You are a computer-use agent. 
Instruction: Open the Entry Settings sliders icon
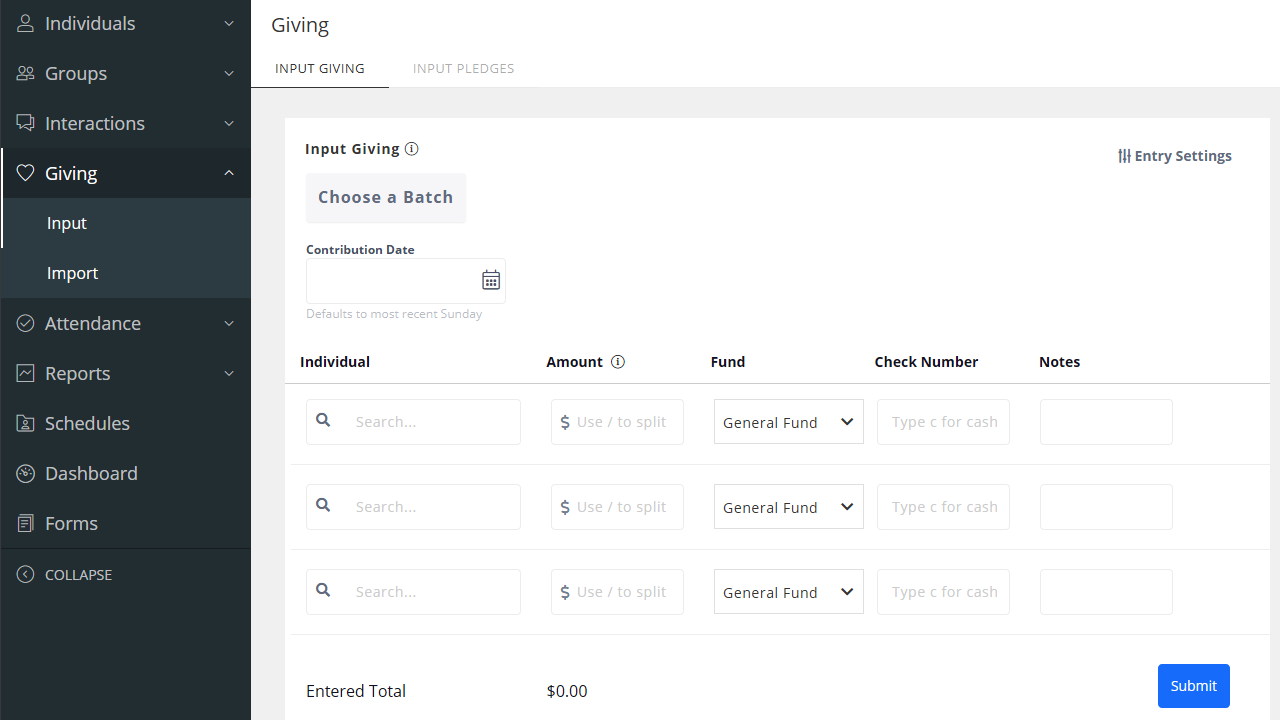pos(1122,155)
